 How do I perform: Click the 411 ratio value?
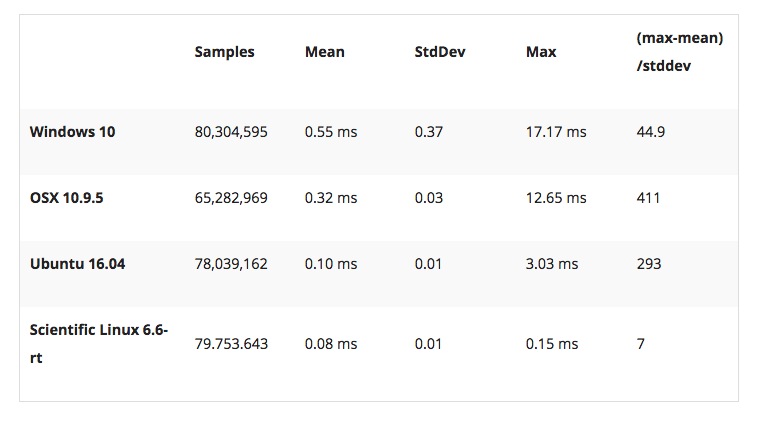click(x=648, y=198)
